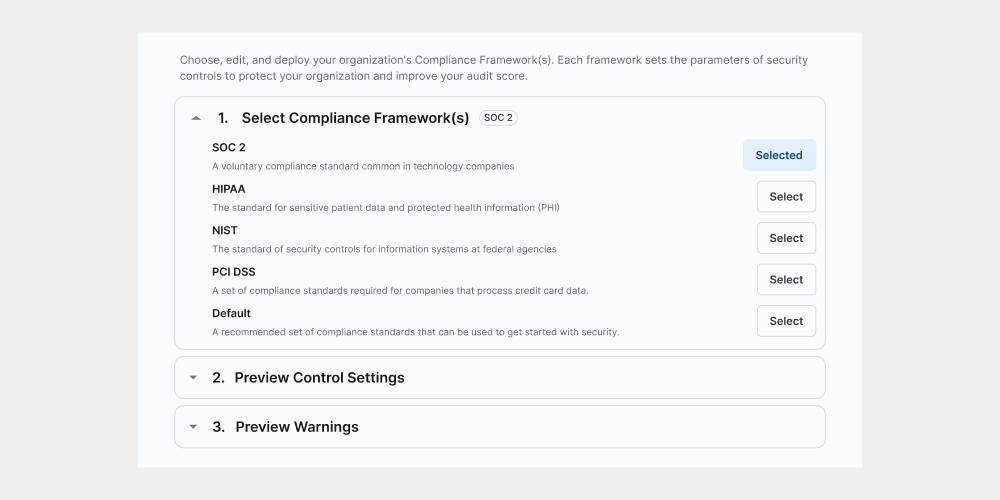Expand the Preview Control Settings arrow
1000x500 pixels.
(x=193, y=378)
